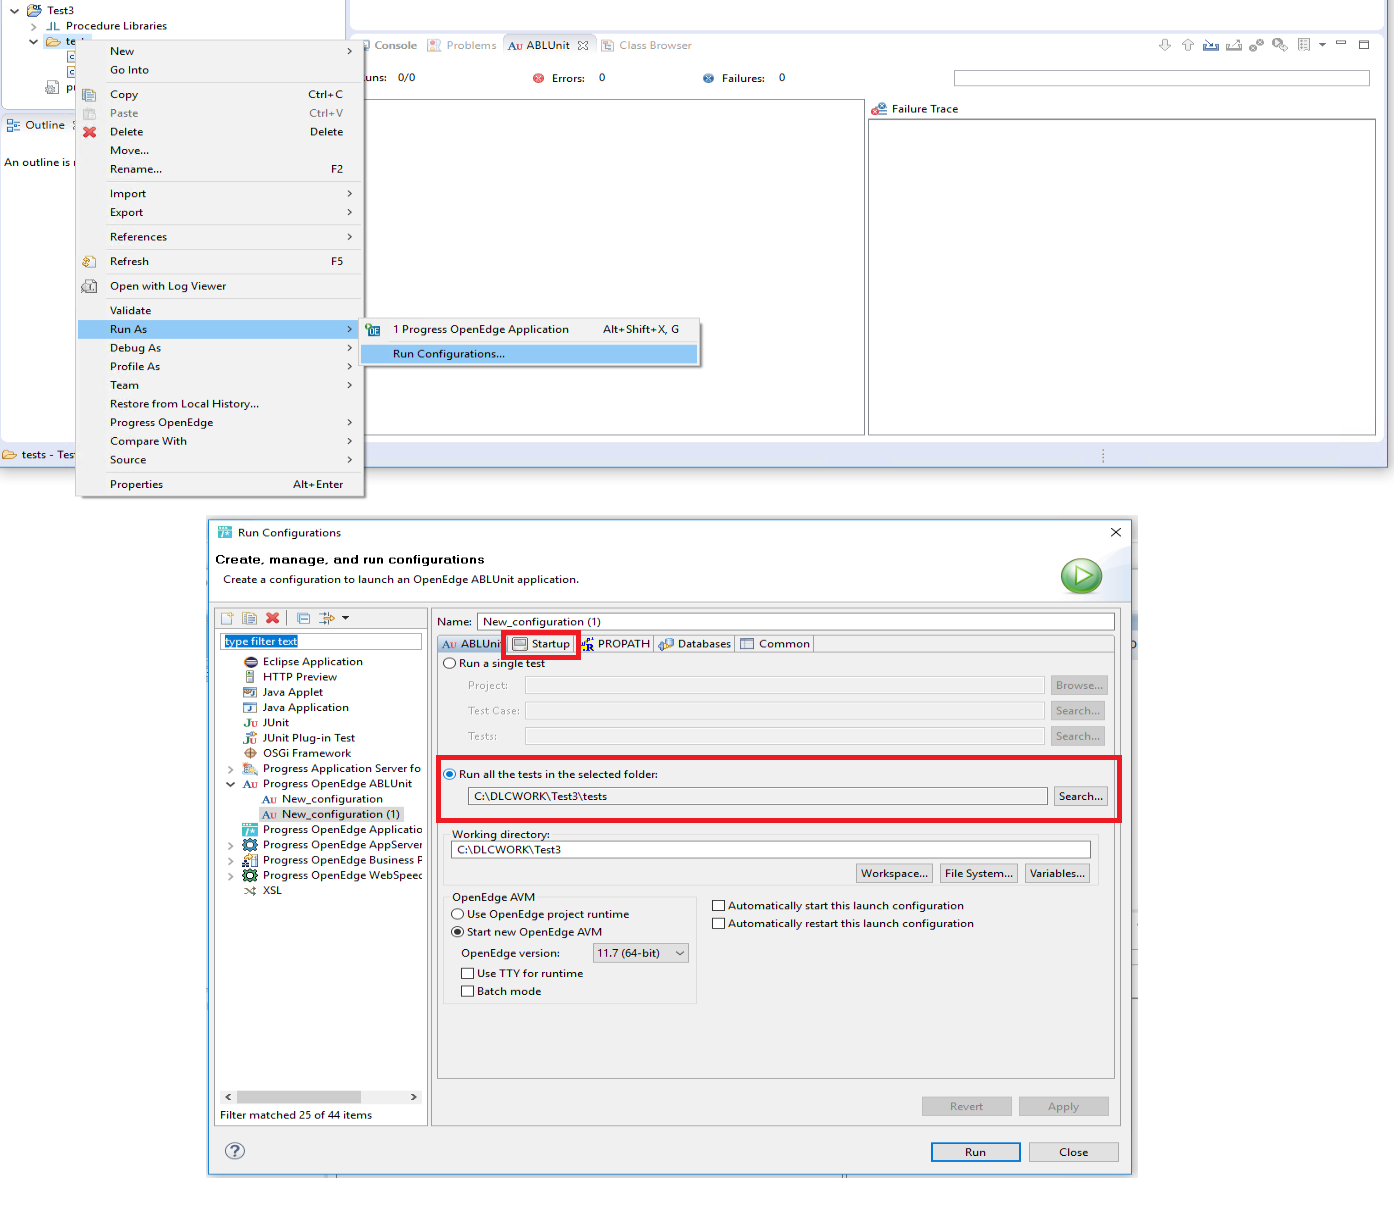Enable Use TTY for runtime

[468, 973]
